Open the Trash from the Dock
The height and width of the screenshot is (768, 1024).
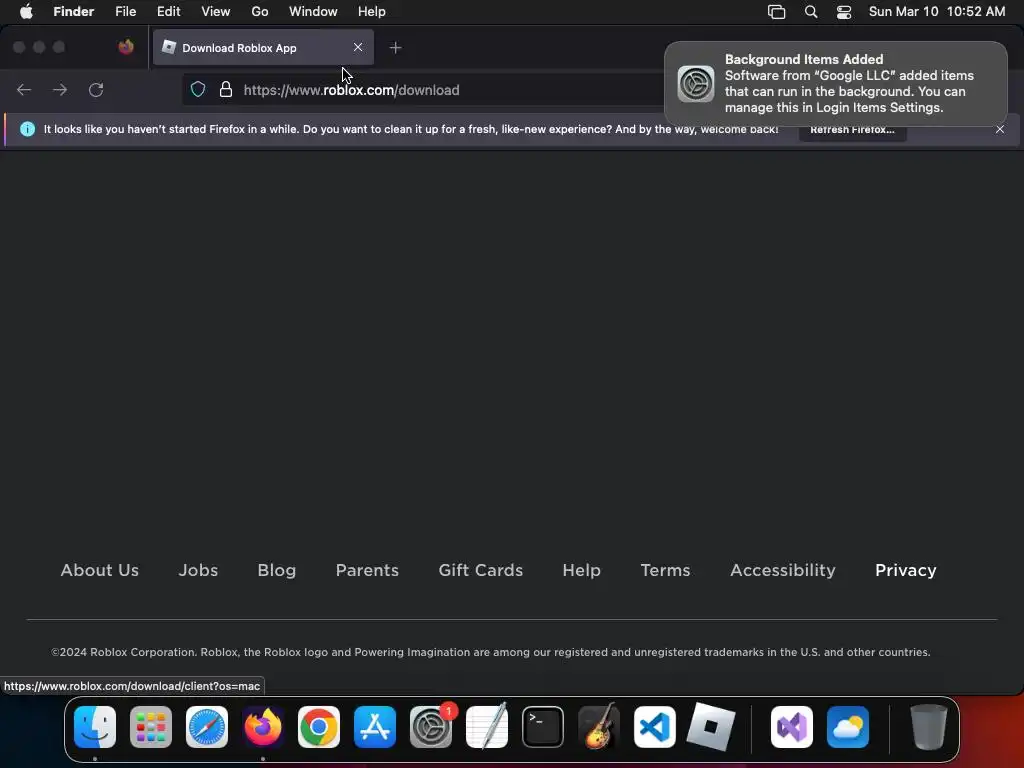point(928,727)
